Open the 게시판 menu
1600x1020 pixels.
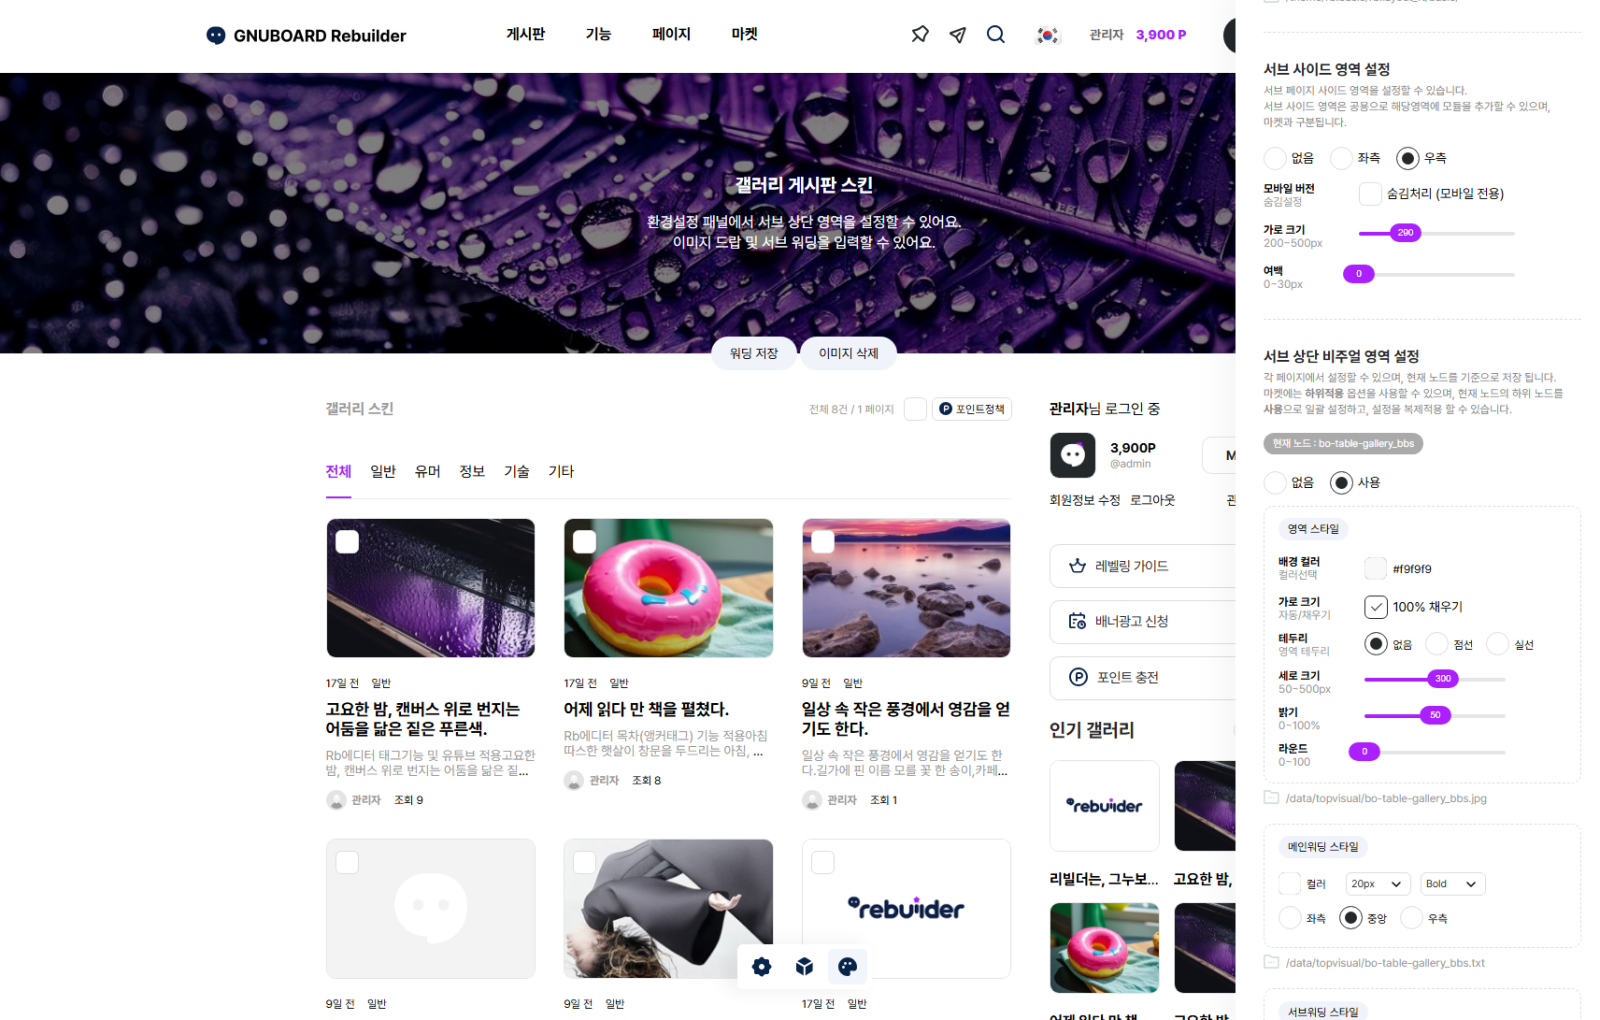pyautogui.click(x=525, y=34)
